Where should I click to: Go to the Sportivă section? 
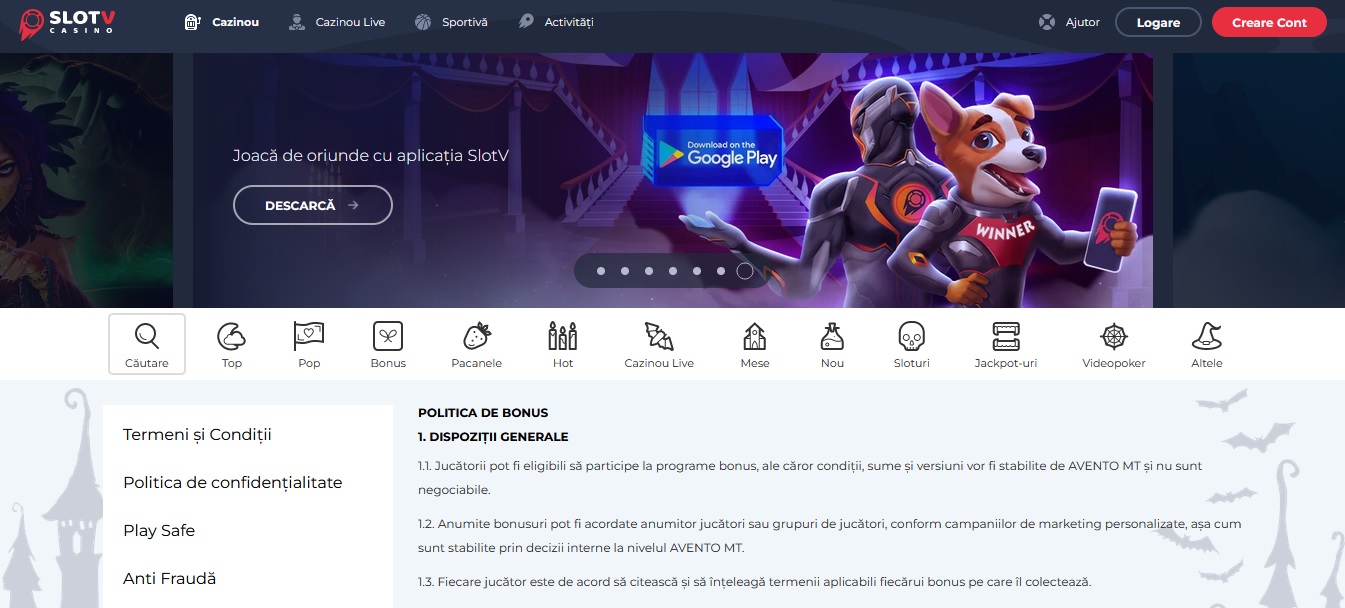(x=451, y=22)
